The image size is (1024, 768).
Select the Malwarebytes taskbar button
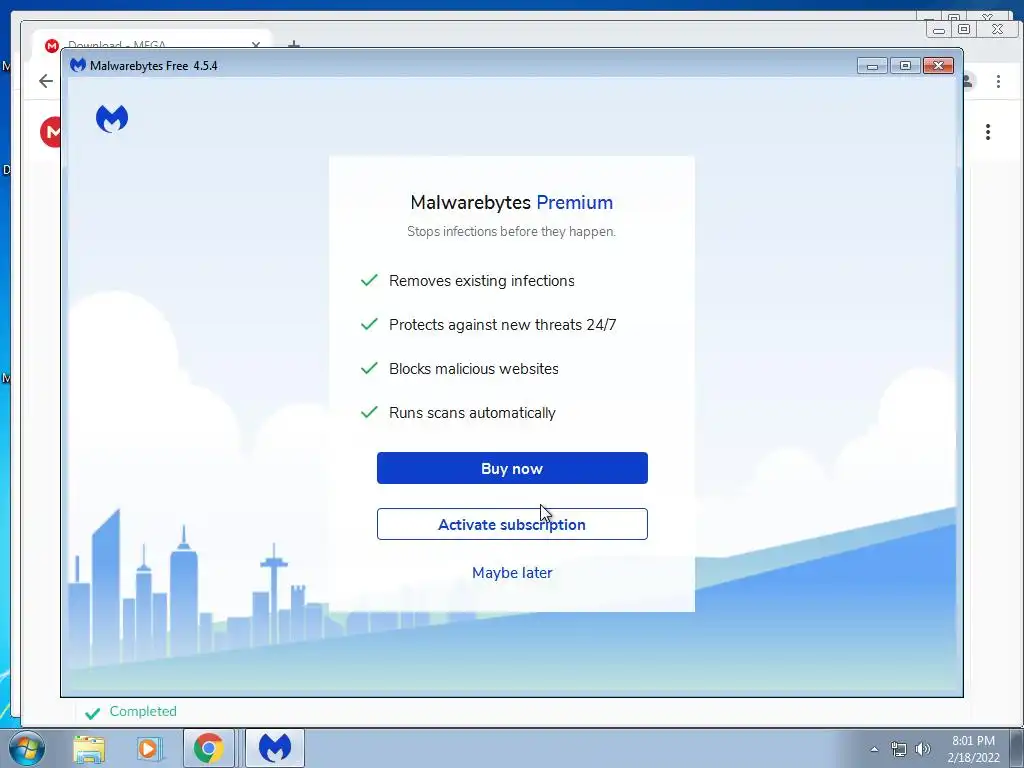pos(274,748)
